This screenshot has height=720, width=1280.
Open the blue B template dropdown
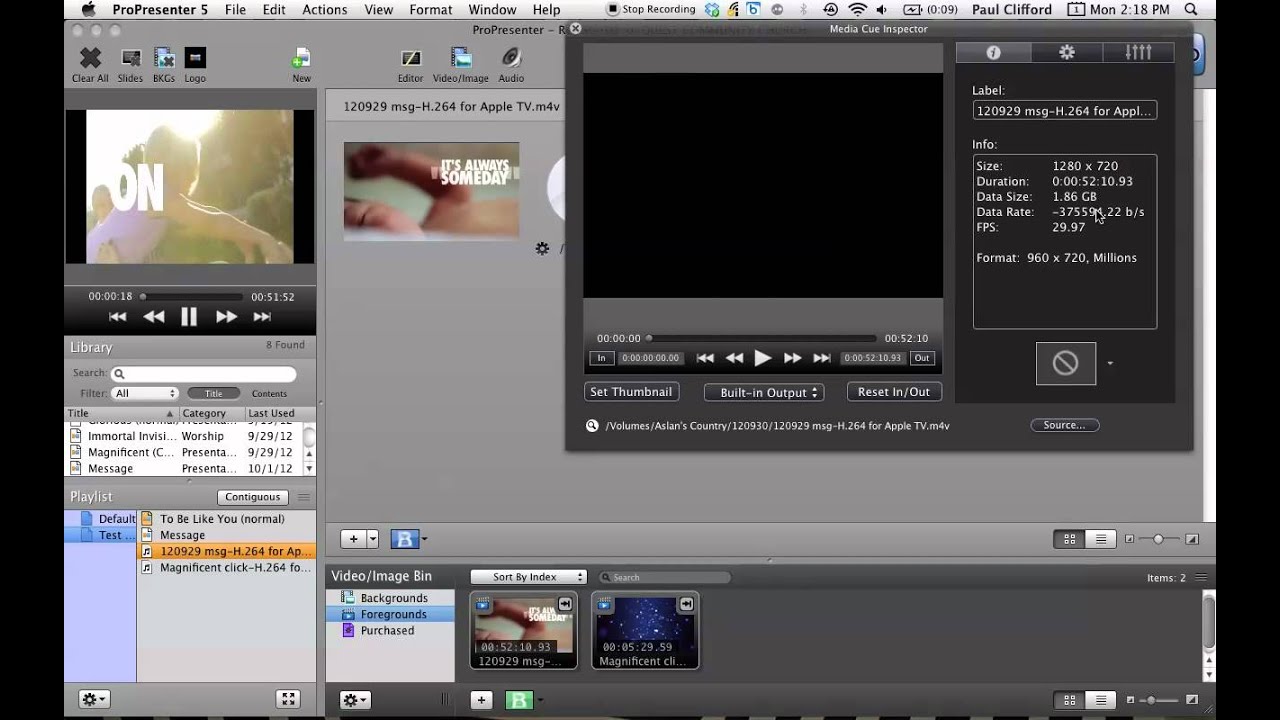408,539
